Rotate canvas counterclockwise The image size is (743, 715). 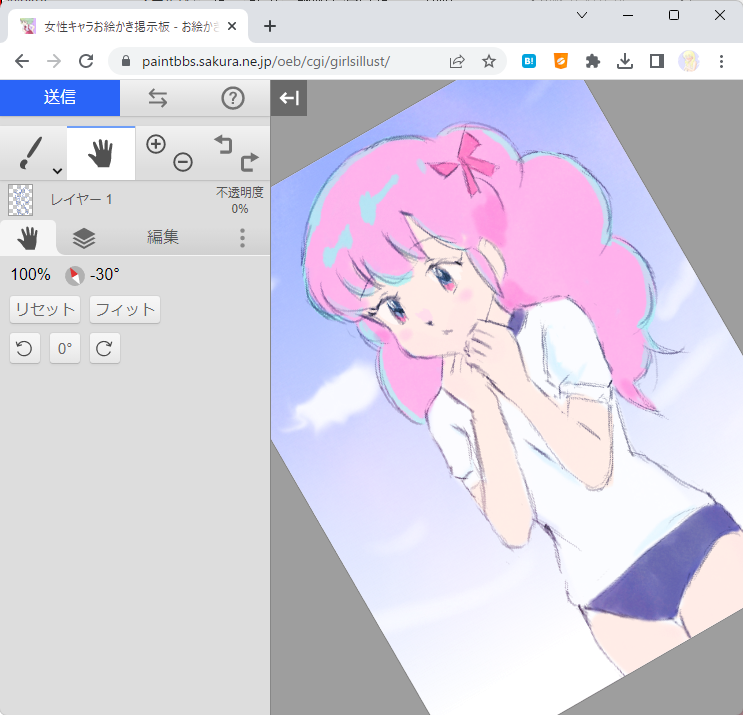(25, 348)
